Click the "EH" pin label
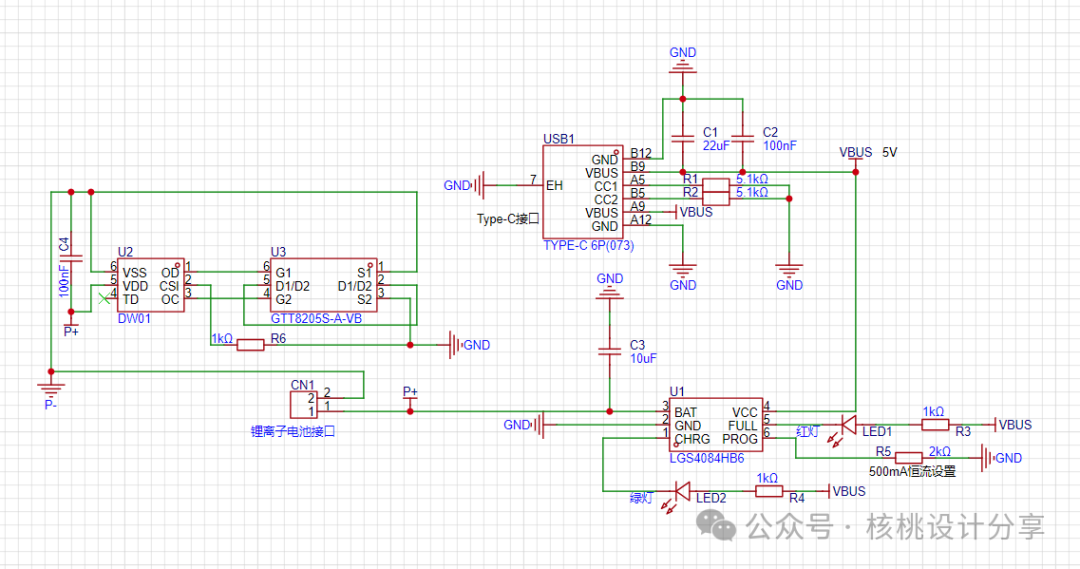The width and height of the screenshot is (1080, 569). [554, 185]
